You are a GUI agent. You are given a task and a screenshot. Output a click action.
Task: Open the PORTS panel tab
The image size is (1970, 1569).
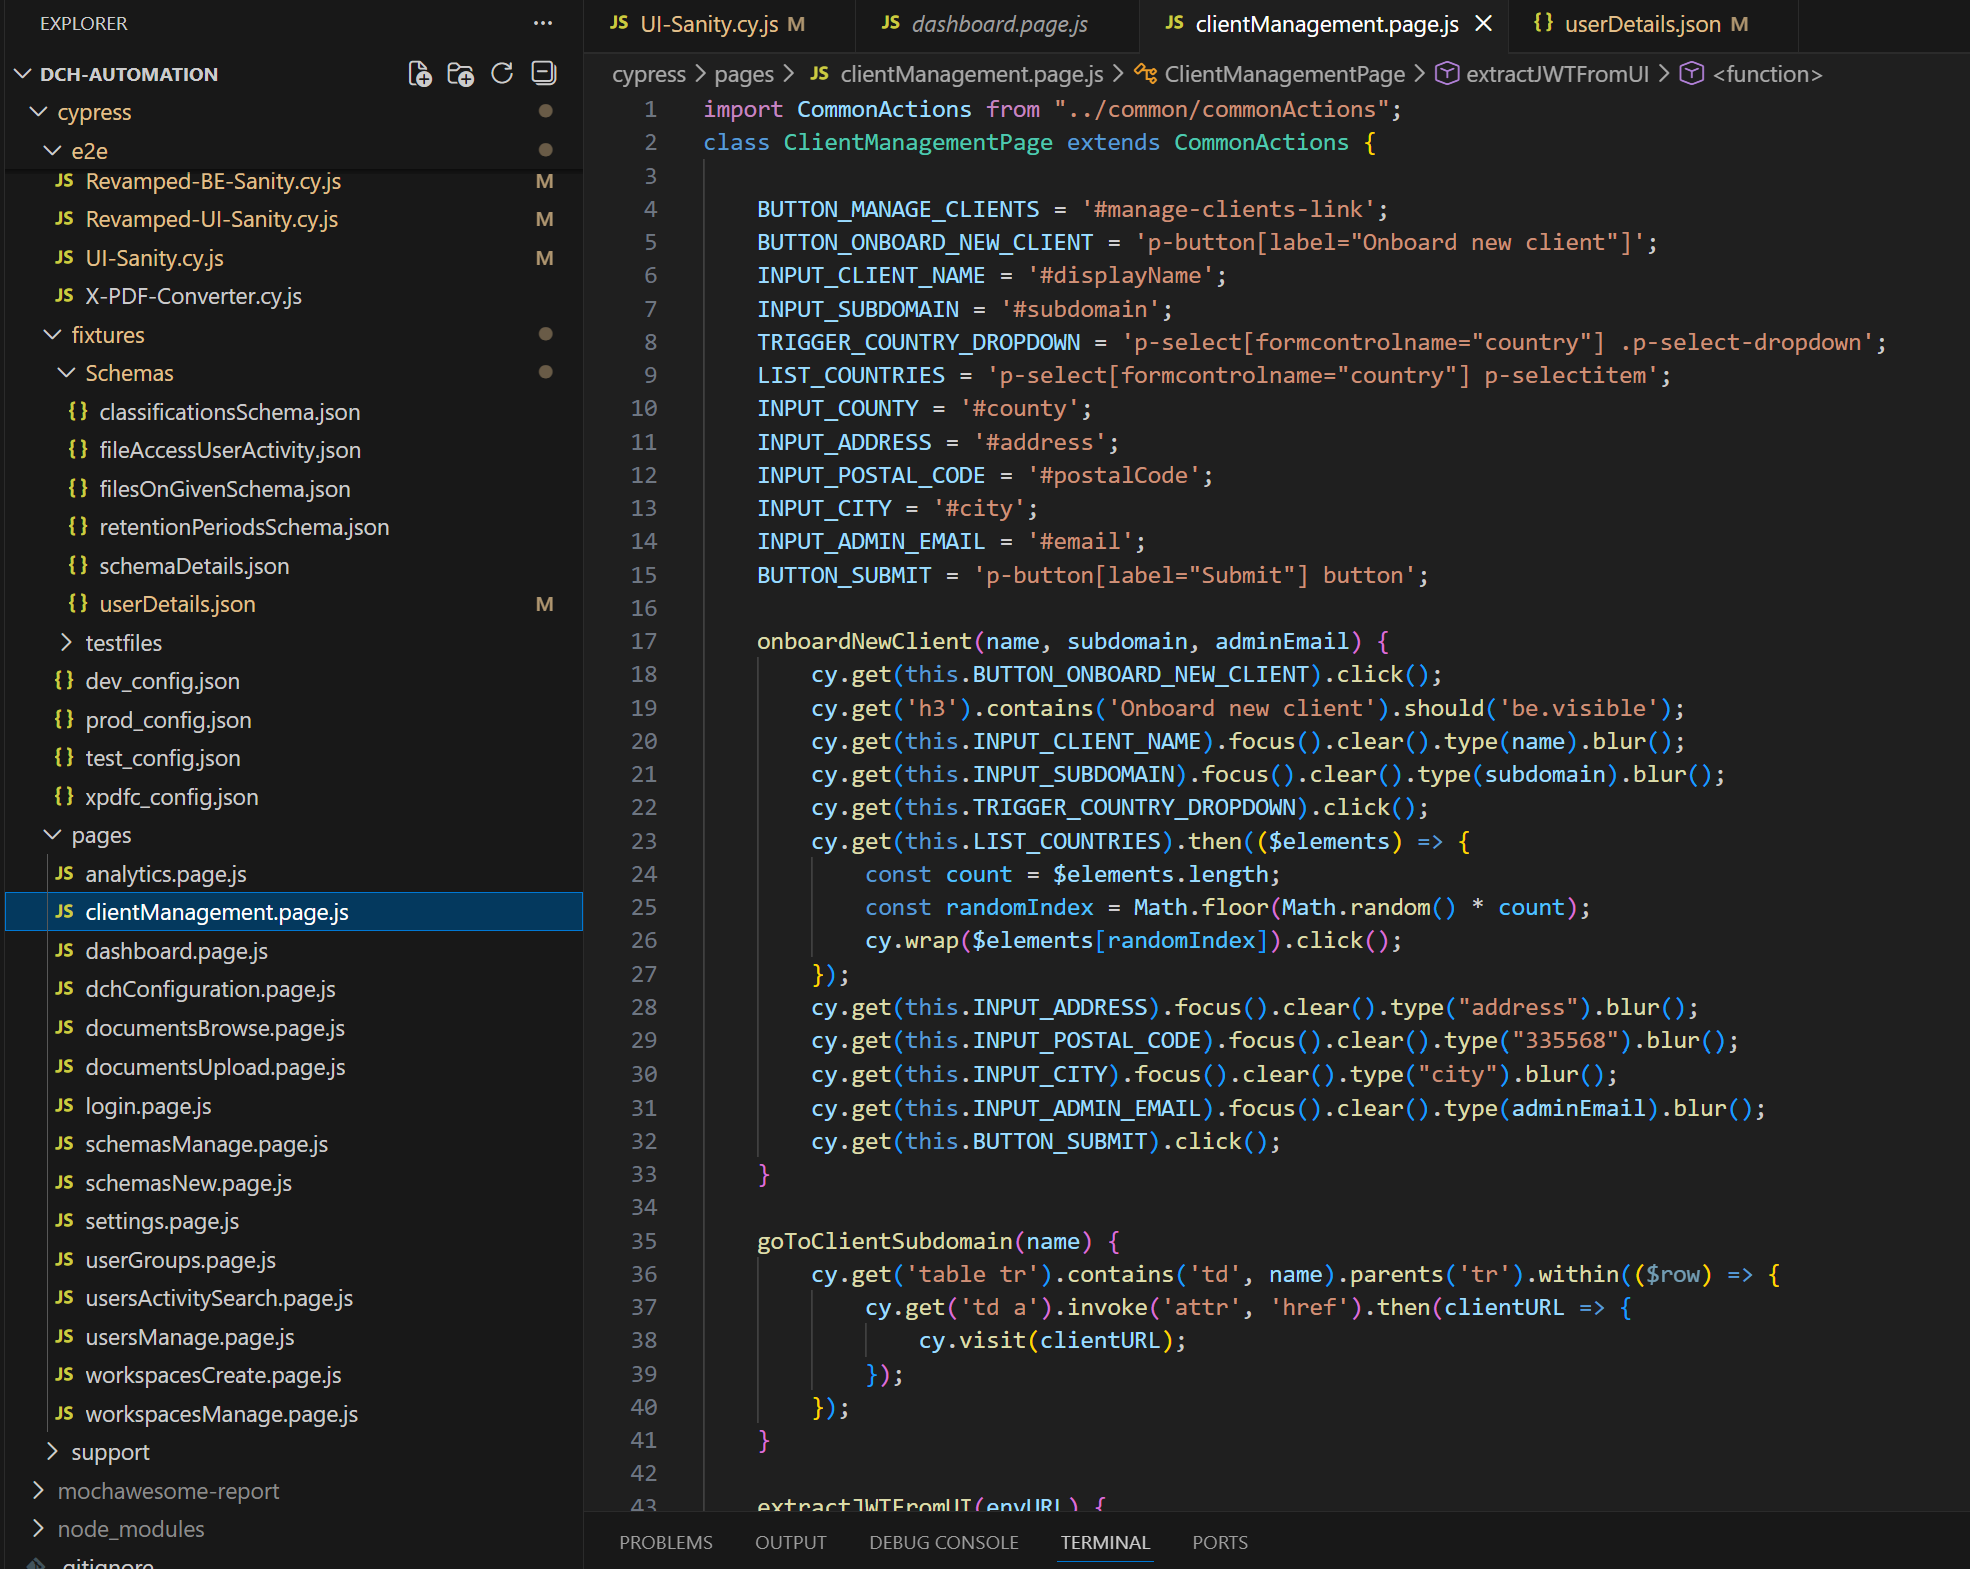tap(1220, 1542)
